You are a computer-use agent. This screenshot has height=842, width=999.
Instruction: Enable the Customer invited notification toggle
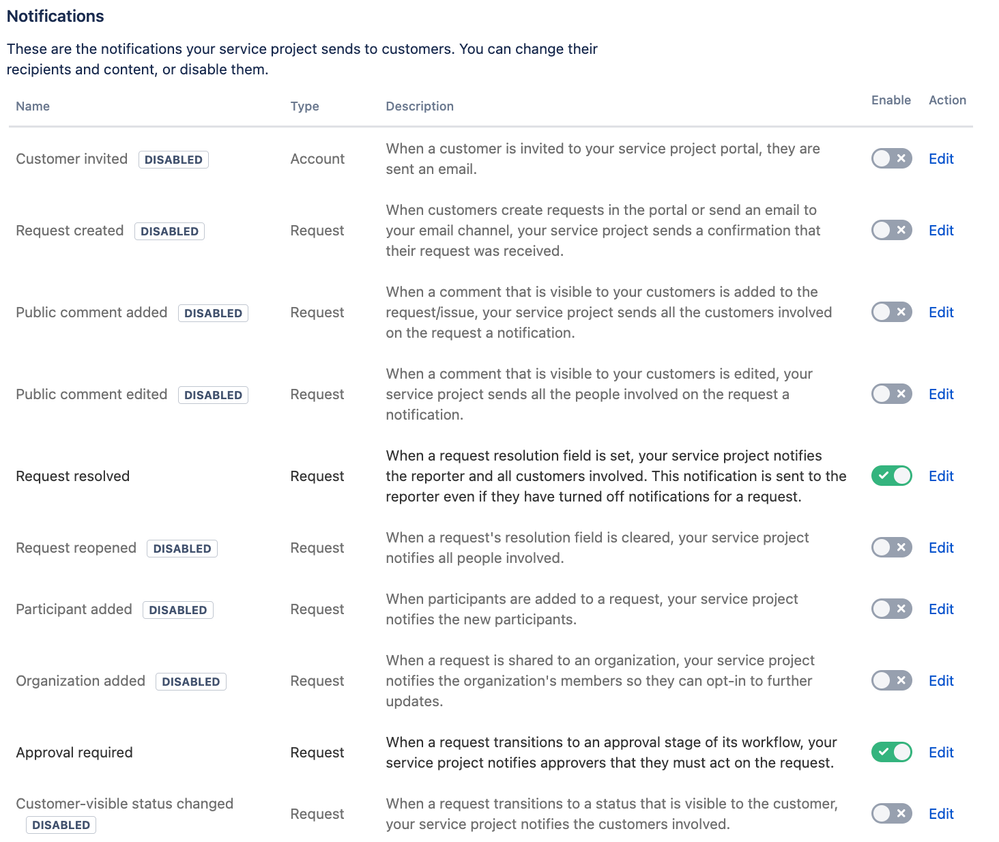890,158
